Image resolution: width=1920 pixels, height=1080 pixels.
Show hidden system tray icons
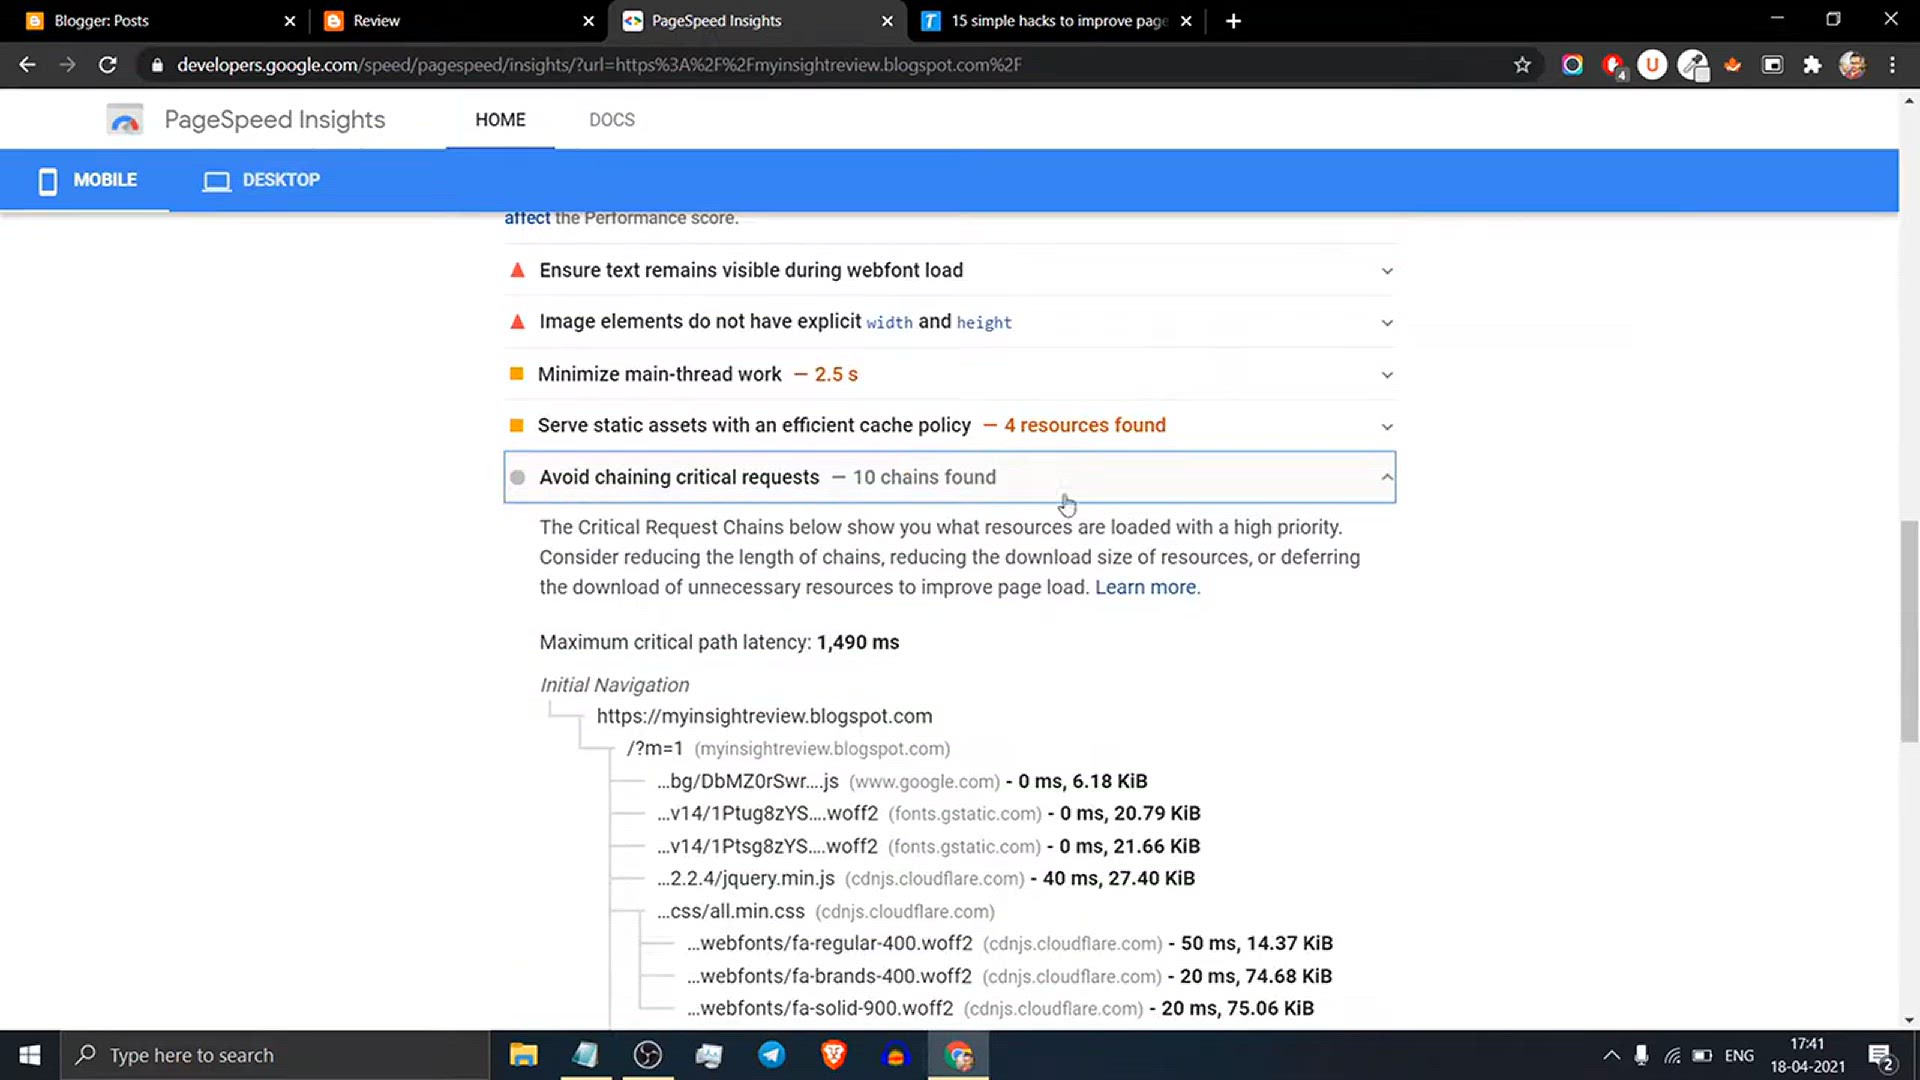tap(1611, 1055)
